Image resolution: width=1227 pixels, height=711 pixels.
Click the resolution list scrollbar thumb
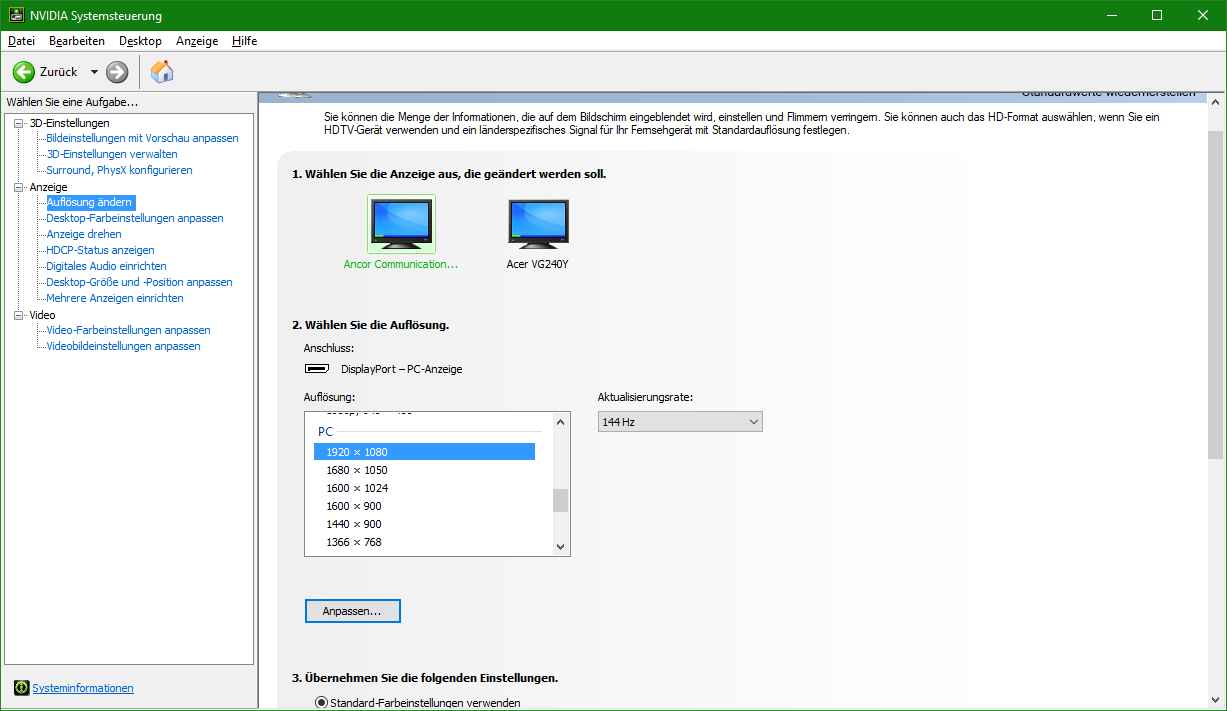click(x=561, y=500)
